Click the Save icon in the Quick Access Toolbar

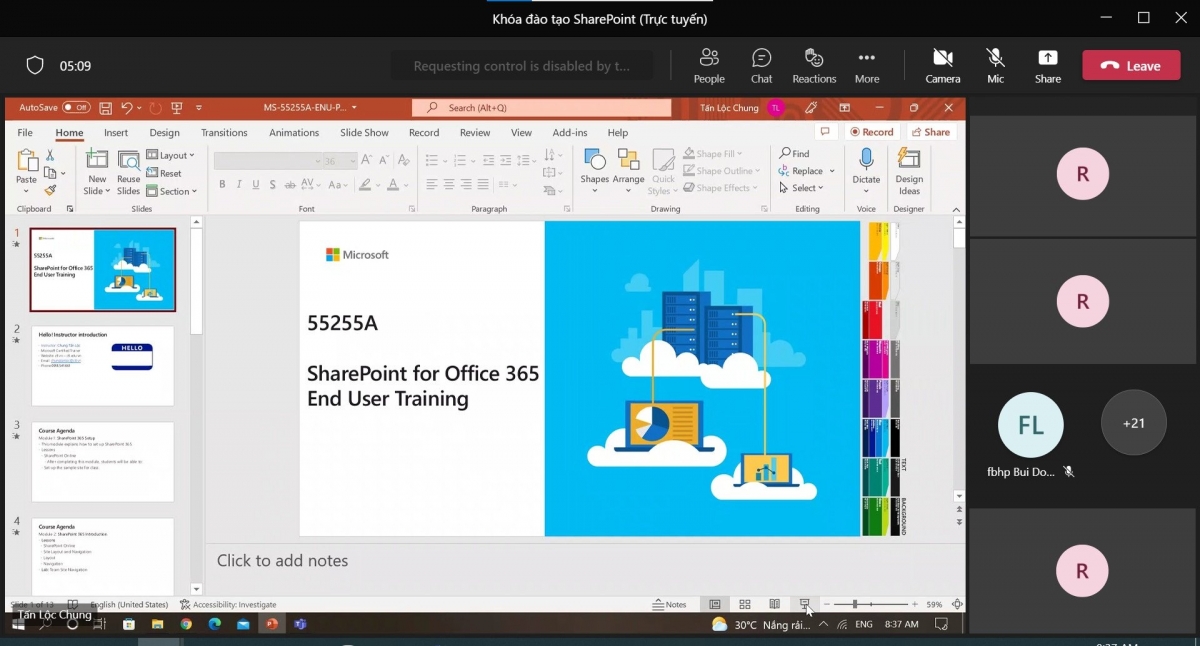point(105,107)
